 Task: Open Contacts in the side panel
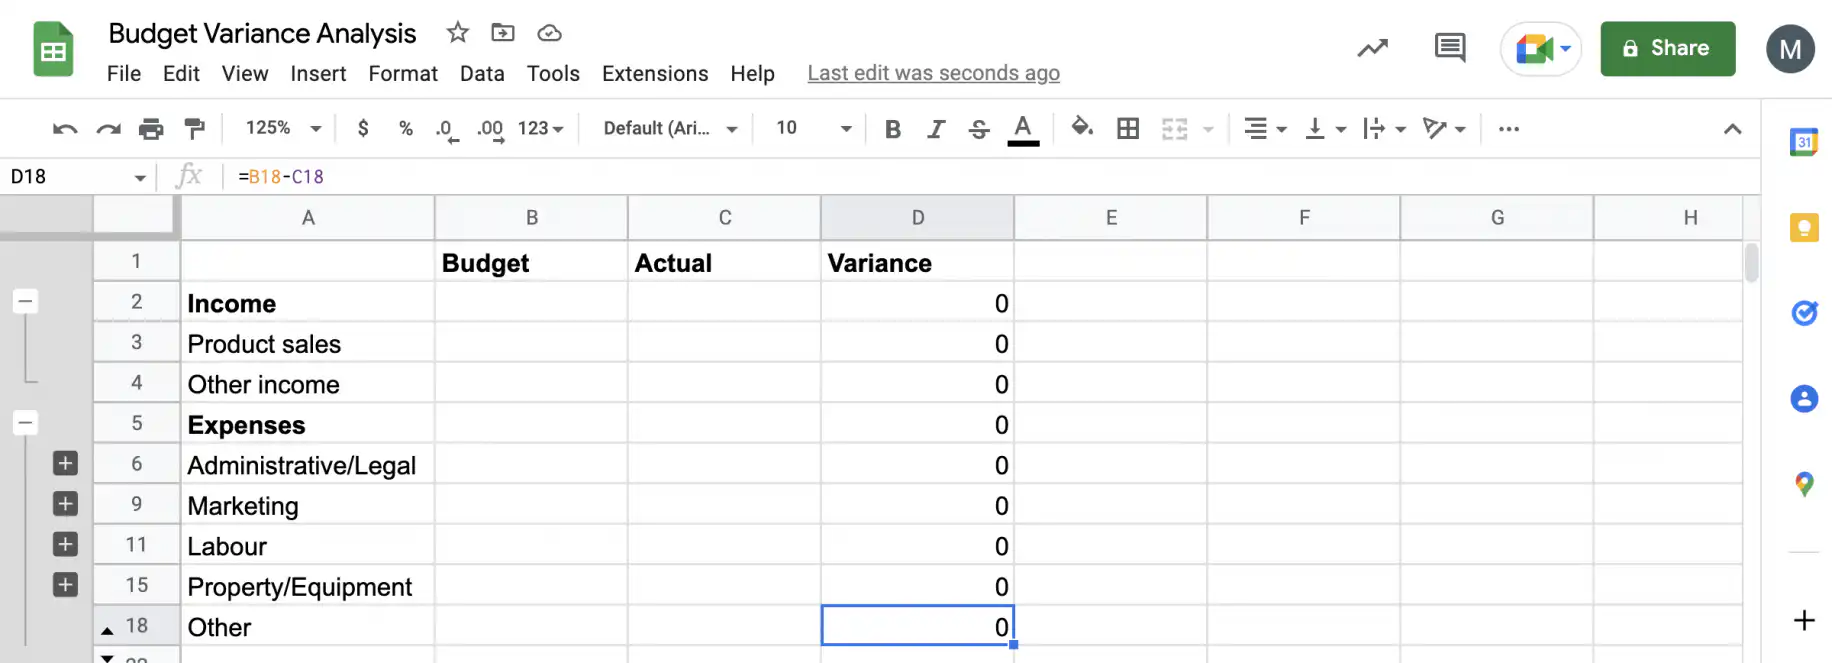pos(1804,399)
